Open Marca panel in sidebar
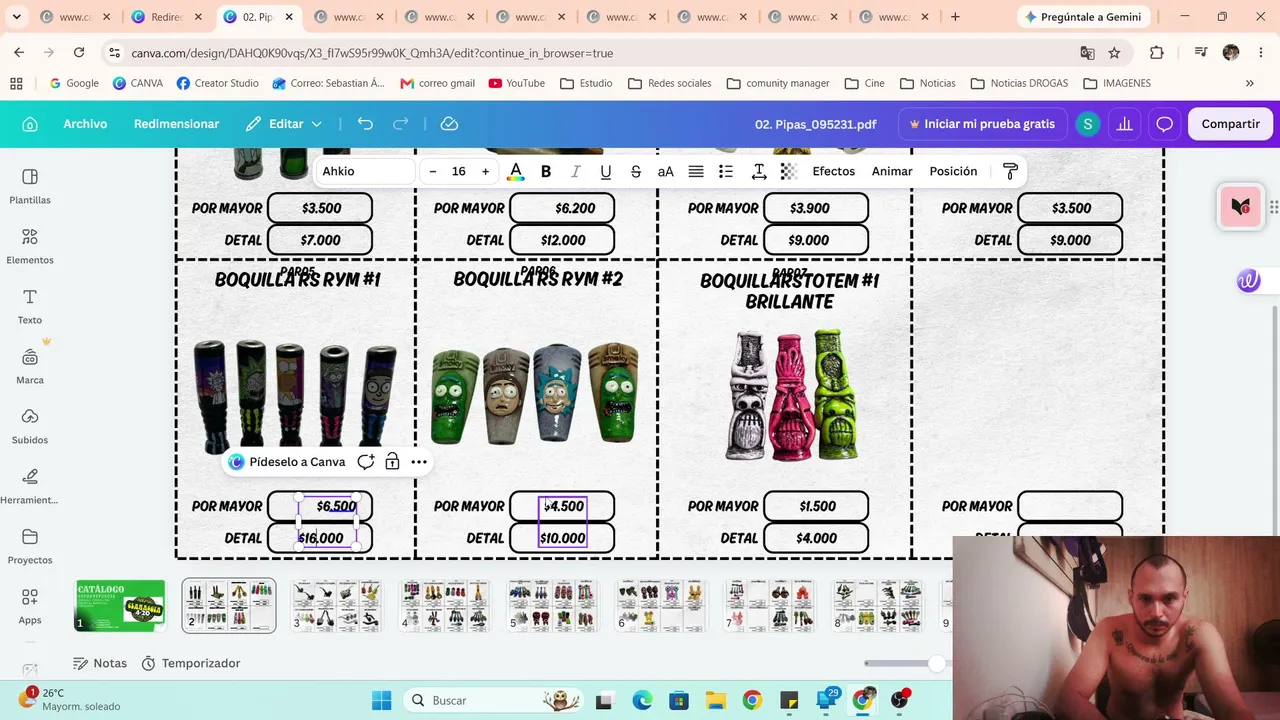 (30, 366)
